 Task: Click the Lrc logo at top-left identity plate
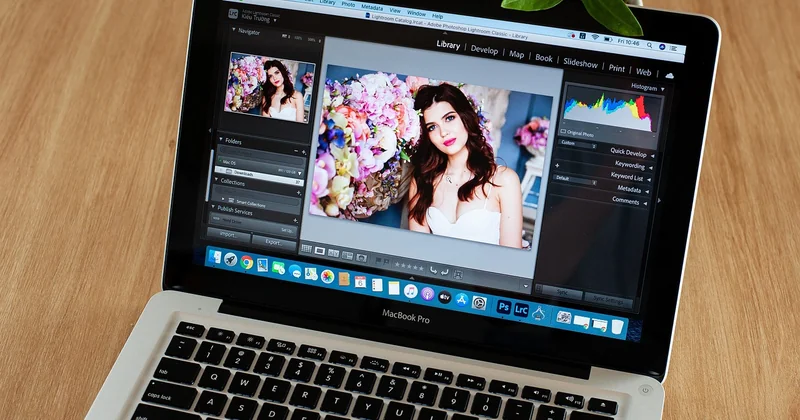(233, 14)
